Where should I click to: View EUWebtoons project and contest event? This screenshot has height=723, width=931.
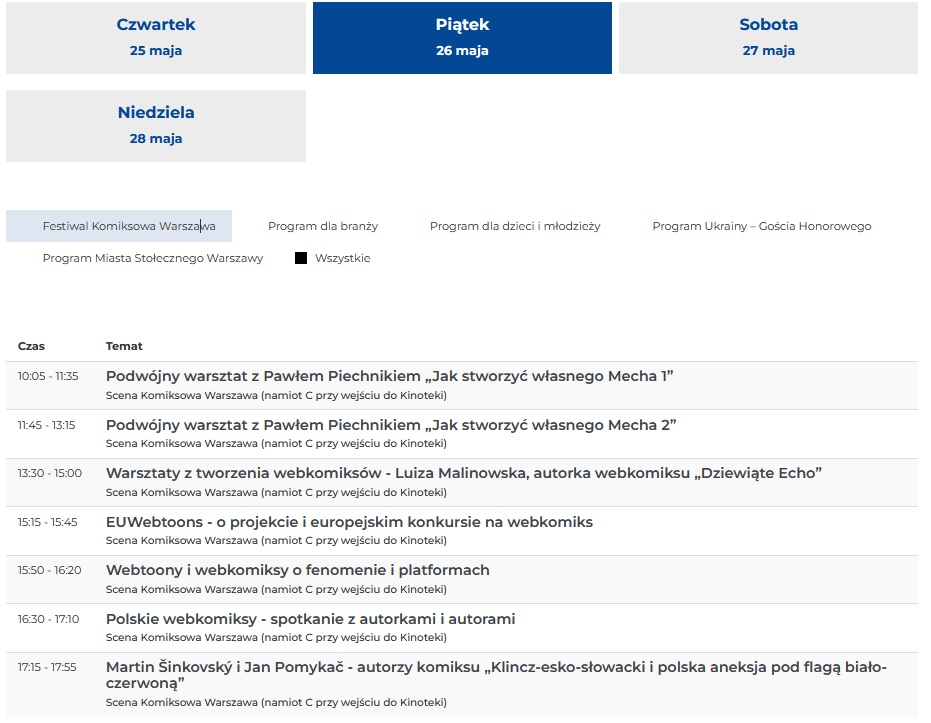click(x=349, y=522)
